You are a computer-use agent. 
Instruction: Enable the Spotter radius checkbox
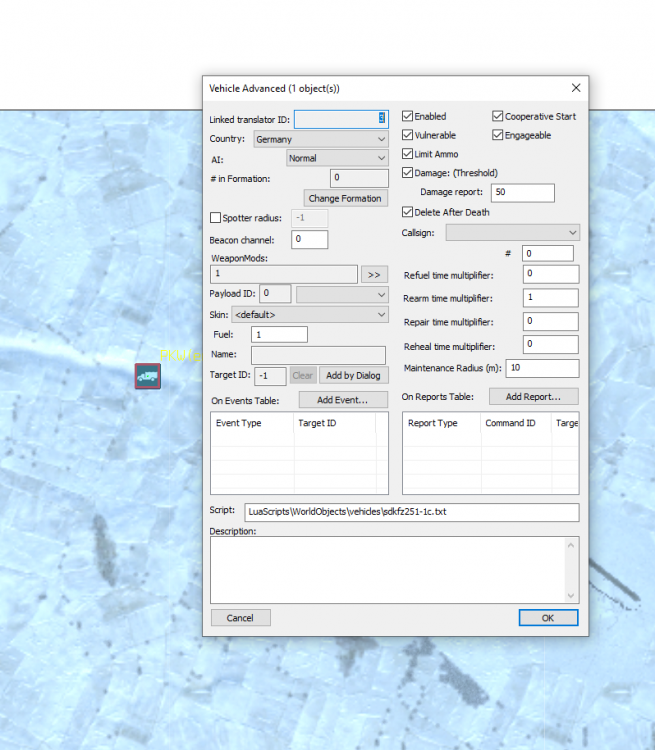click(216, 218)
